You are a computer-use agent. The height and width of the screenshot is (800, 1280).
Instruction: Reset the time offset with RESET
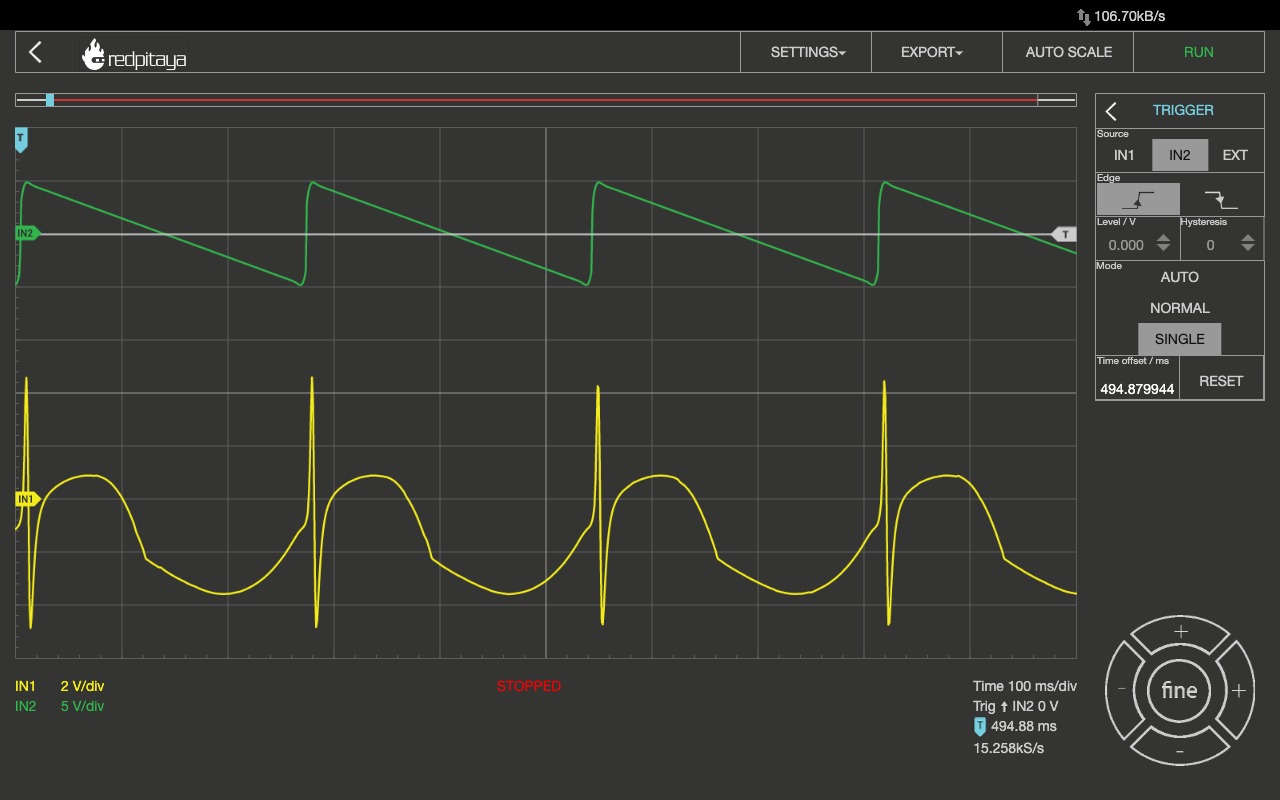[1221, 381]
